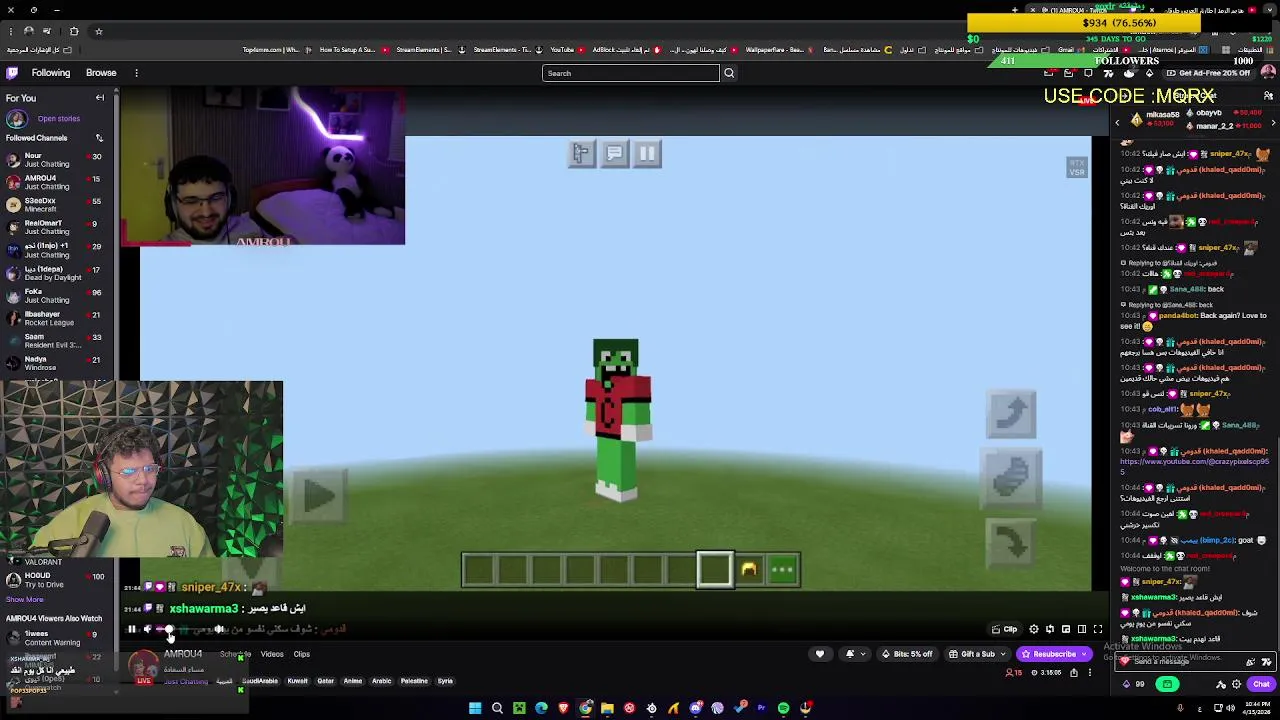Screen dimensions: 1280x720
Task: Open the Following tab
Action: [x=51, y=73]
